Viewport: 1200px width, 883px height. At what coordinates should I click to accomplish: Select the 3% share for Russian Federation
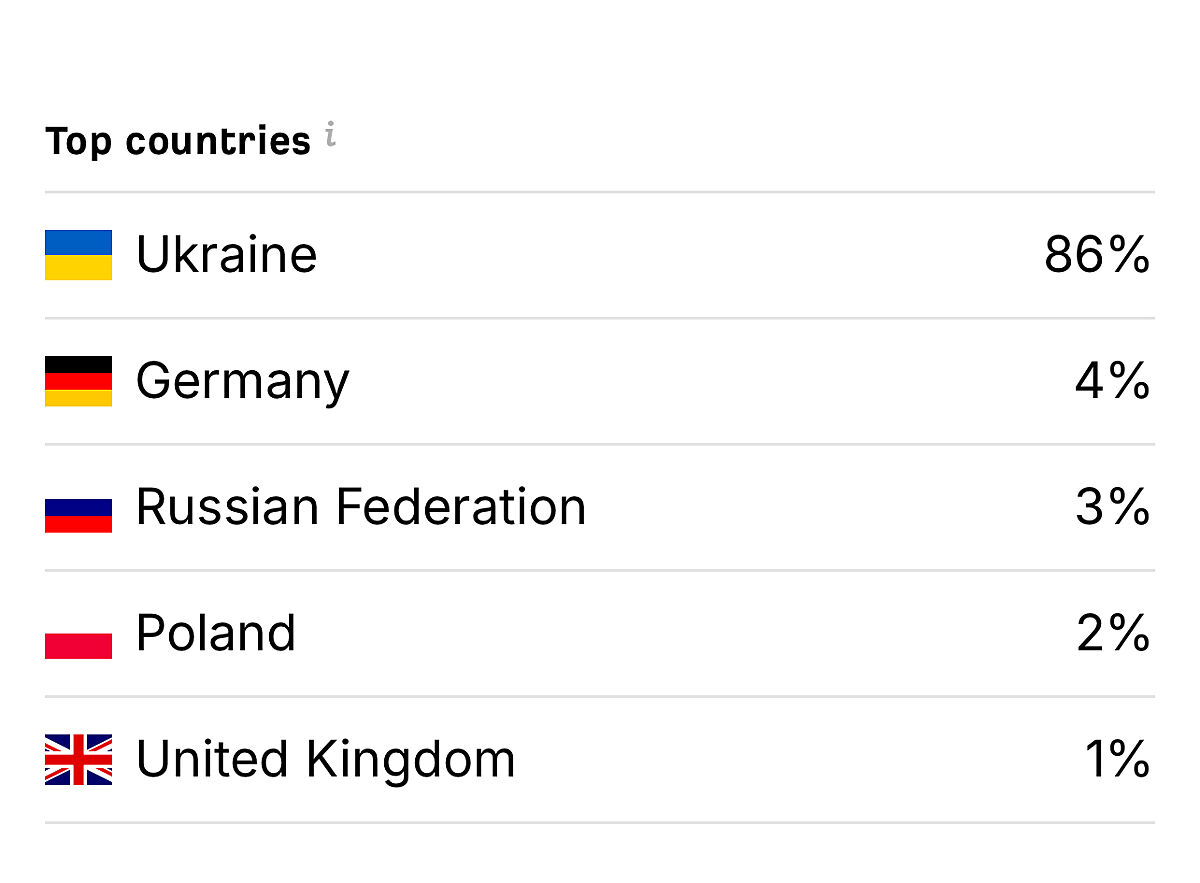pyautogui.click(x=1112, y=507)
